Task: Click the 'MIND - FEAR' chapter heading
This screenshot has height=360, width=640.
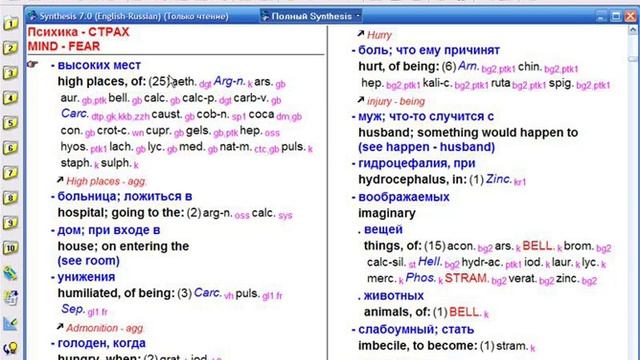Action: [64, 46]
